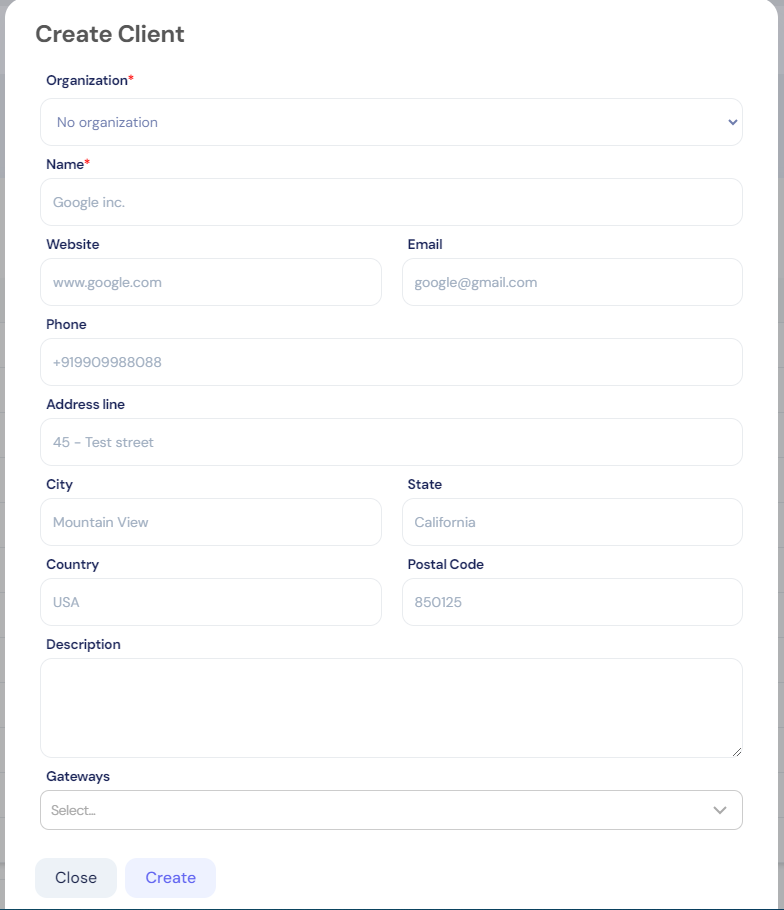This screenshot has height=910, width=784.
Task: Click the Name input field
Action: (391, 201)
